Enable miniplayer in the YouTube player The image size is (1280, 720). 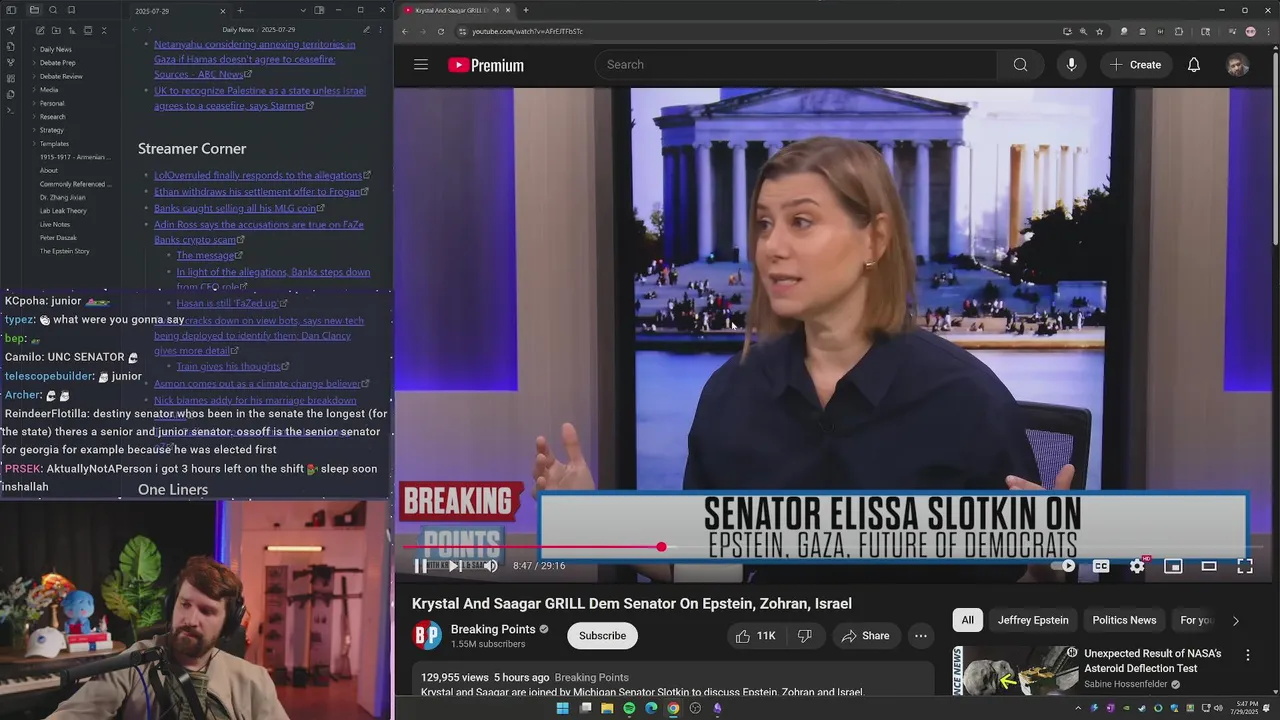pyautogui.click(x=1173, y=566)
